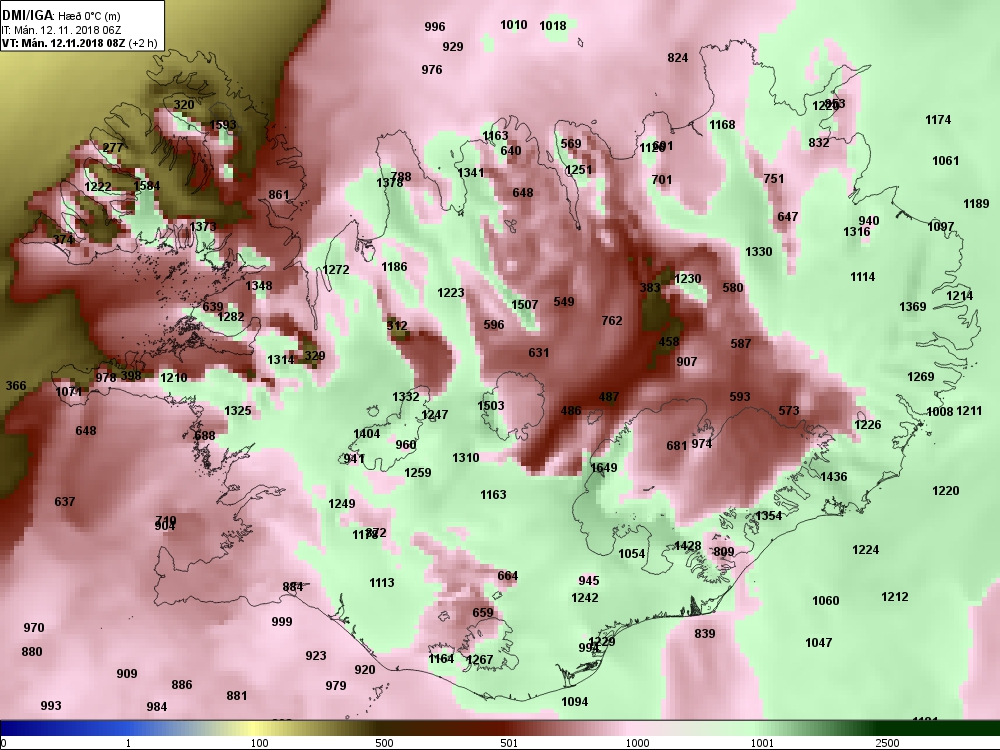Viewport: 1000px width, 750px height.
Task: Select the label 1404
Action: point(366,434)
